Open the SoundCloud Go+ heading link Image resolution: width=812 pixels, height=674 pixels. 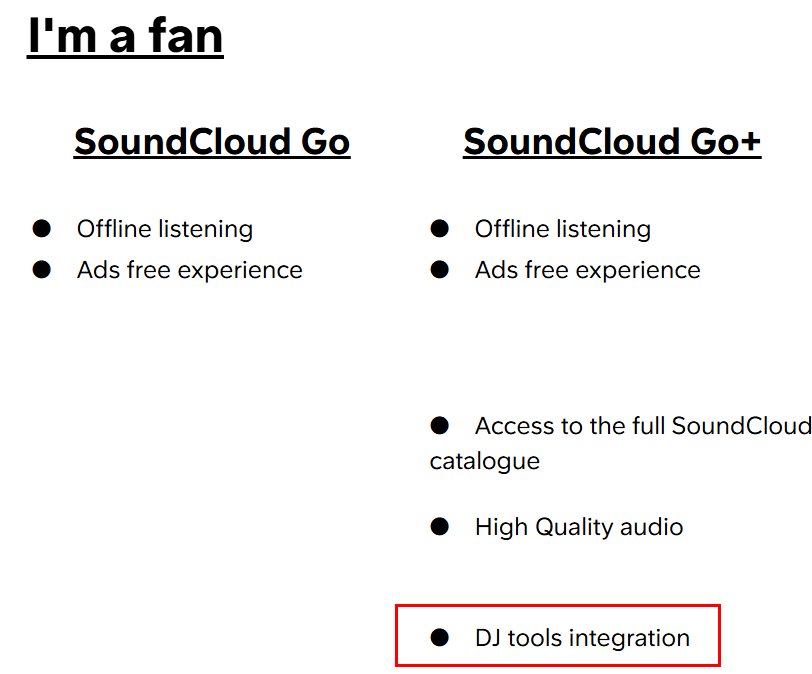coord(611,142)
